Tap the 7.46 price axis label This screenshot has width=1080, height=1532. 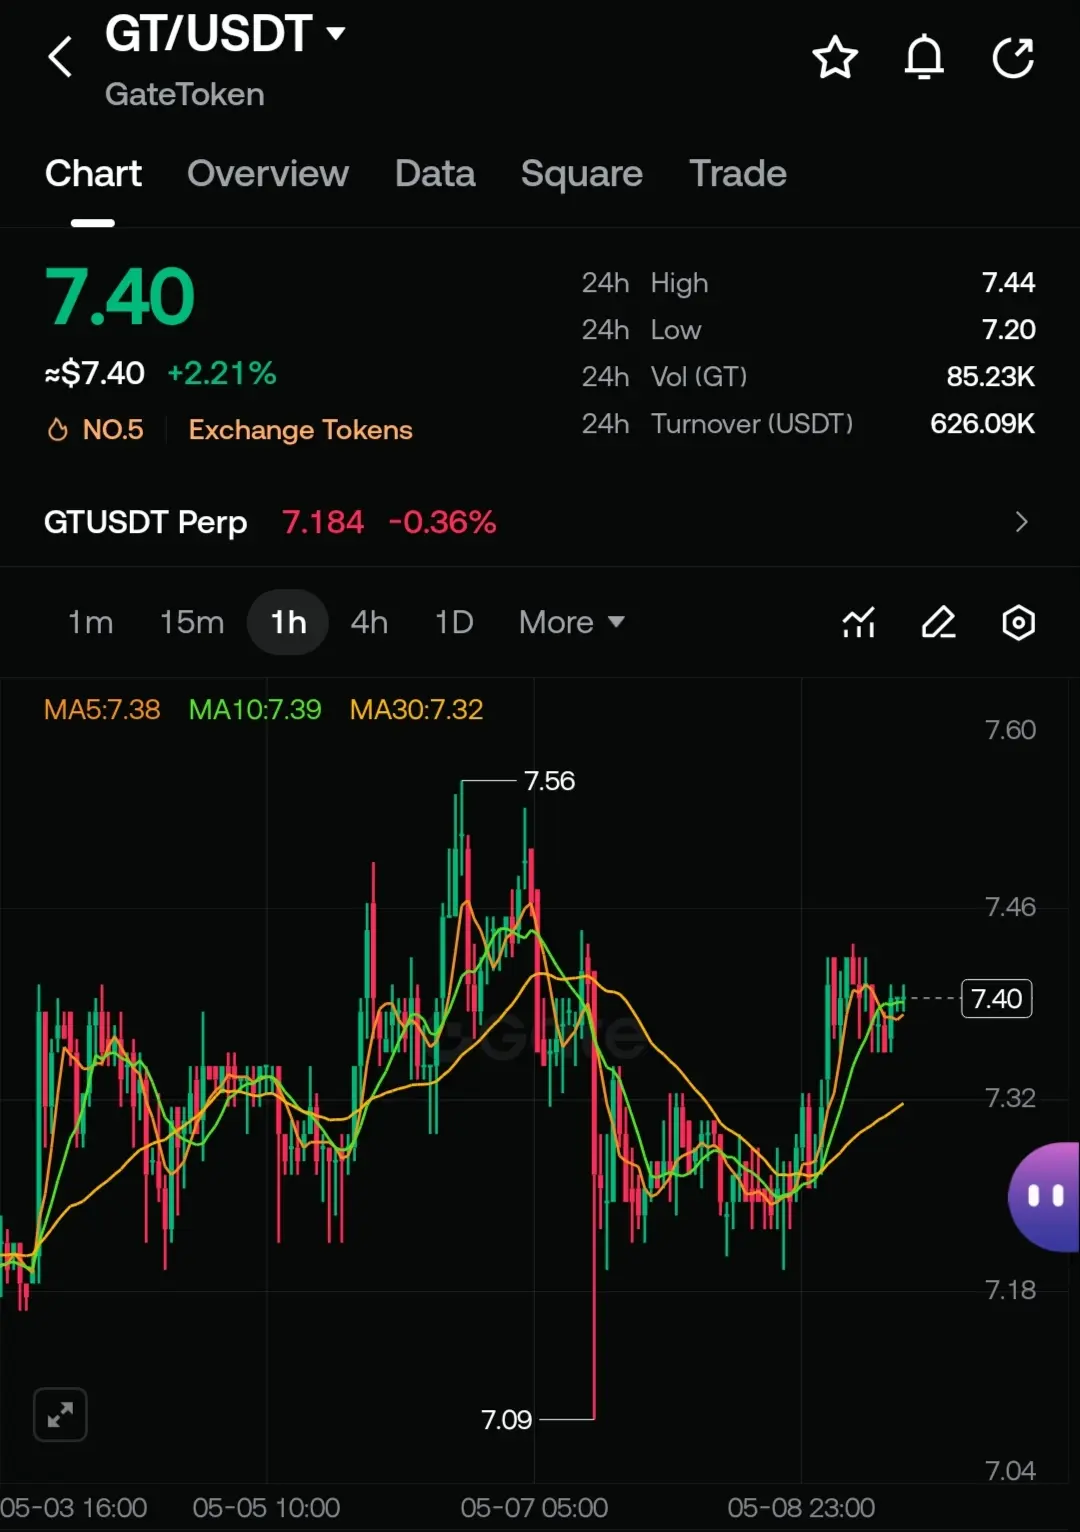(1010, 907)
